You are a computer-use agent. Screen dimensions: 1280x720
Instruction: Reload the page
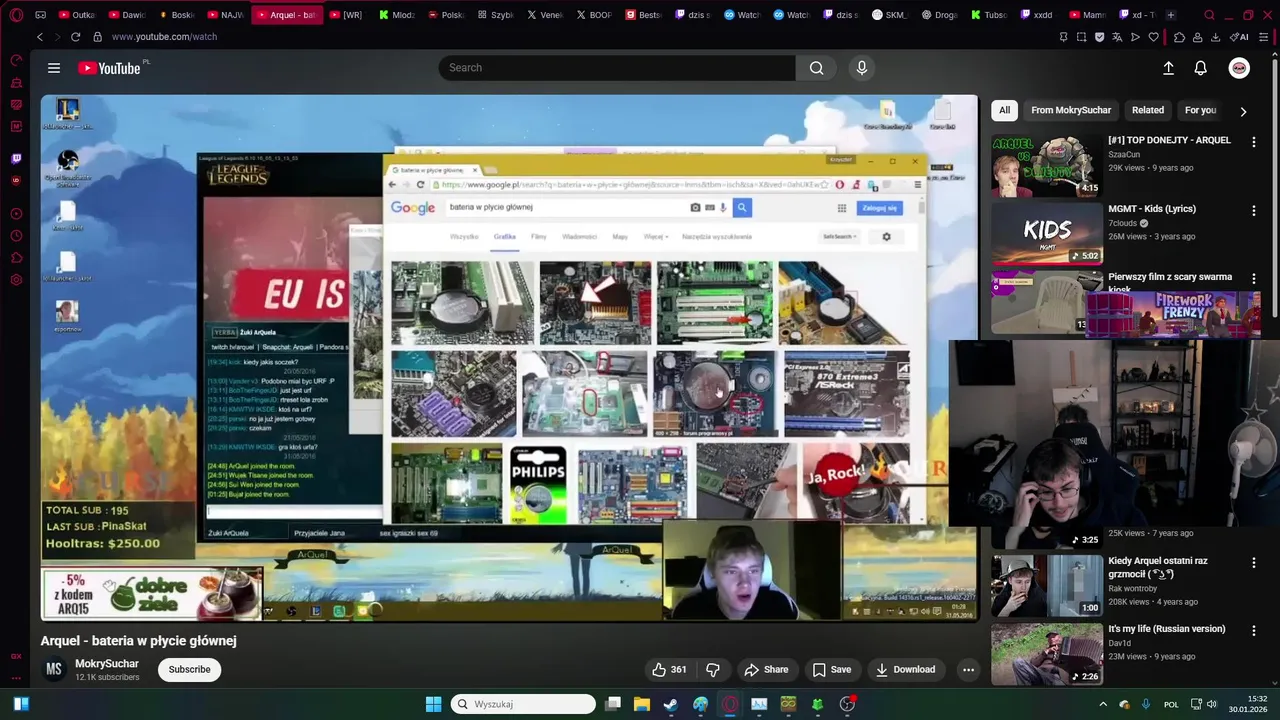point(75,37)
